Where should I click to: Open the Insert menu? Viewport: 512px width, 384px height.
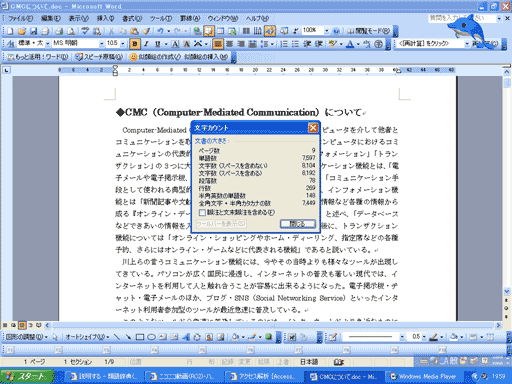coord(105,18)
